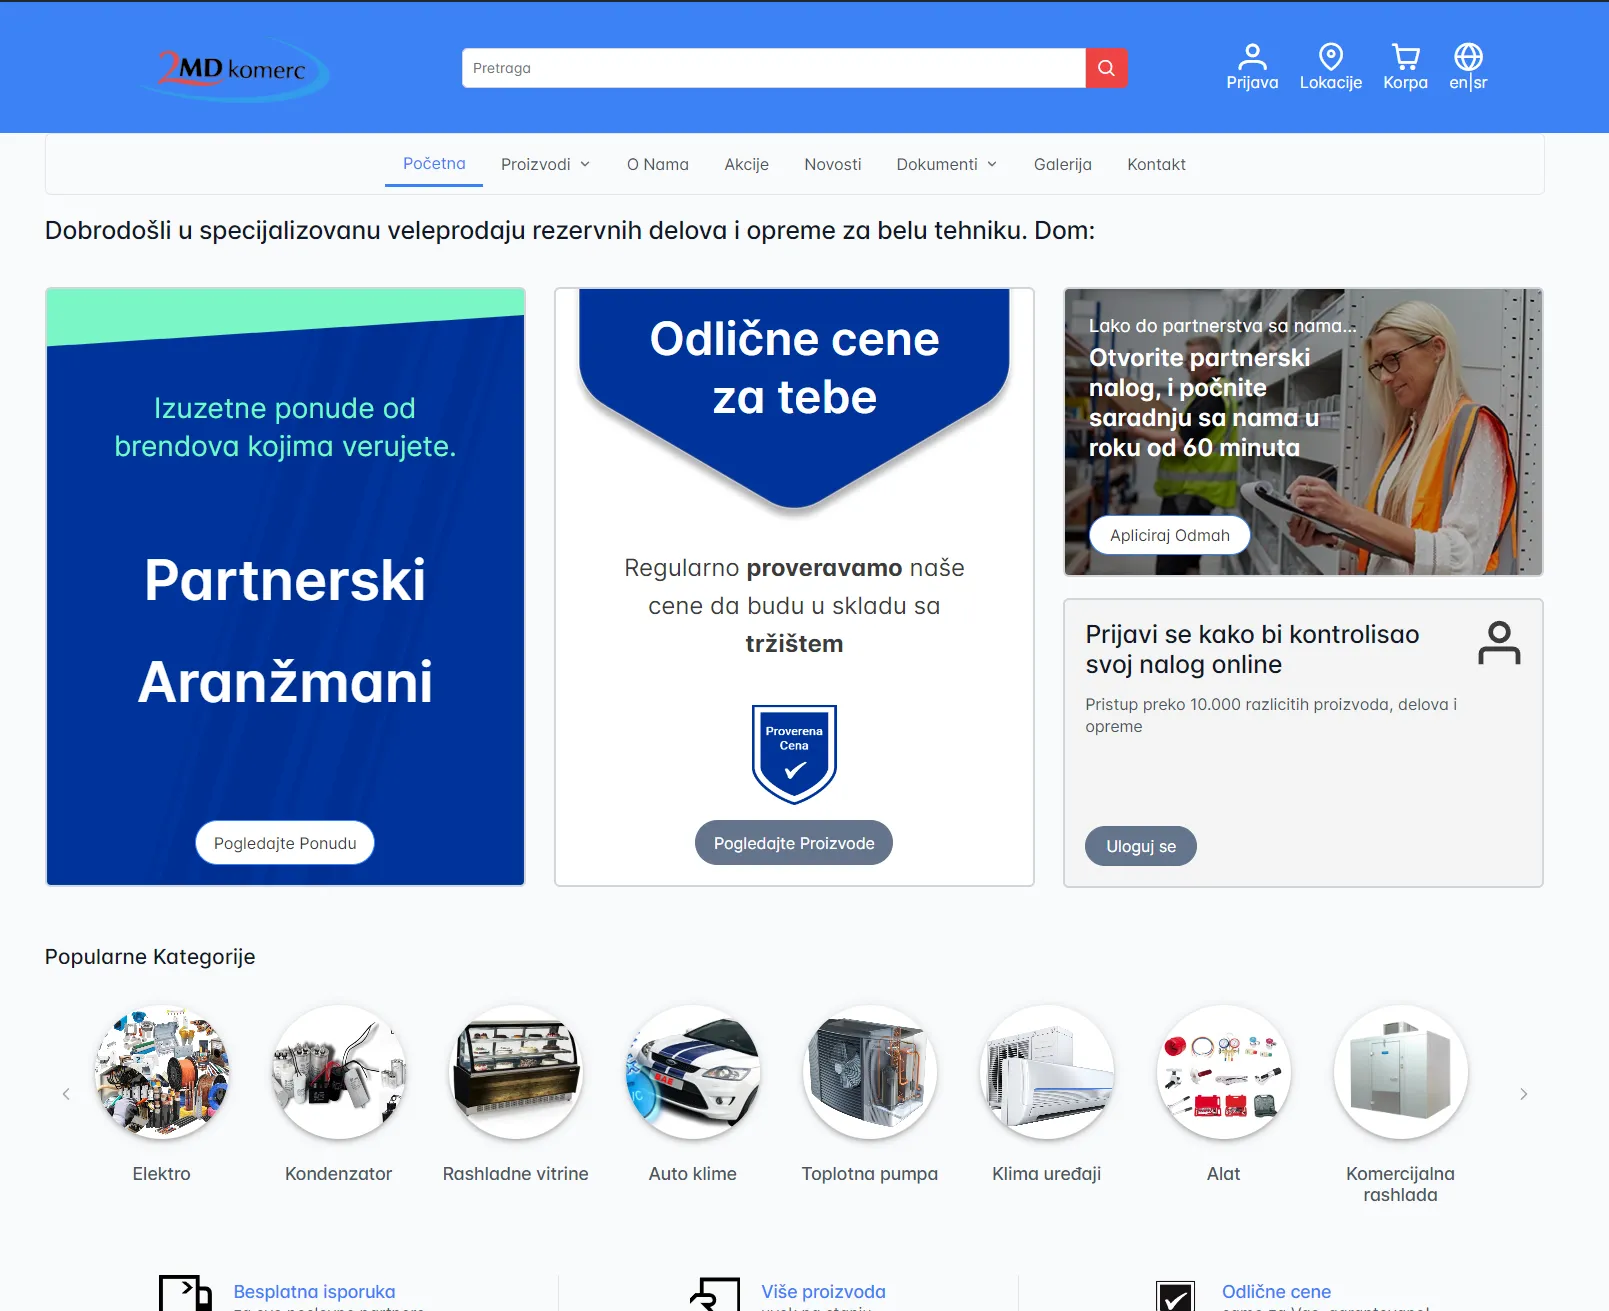
Task: Click the Odlične cene checkmark icon
Action: [x=1175, y=1296]
